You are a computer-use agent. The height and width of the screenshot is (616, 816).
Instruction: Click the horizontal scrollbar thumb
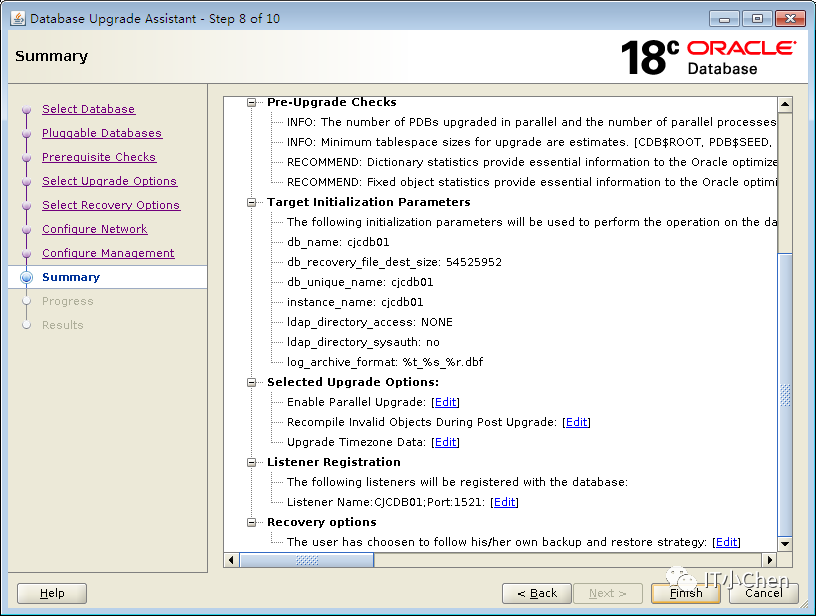pyautogui.click(x=307, y=560)
